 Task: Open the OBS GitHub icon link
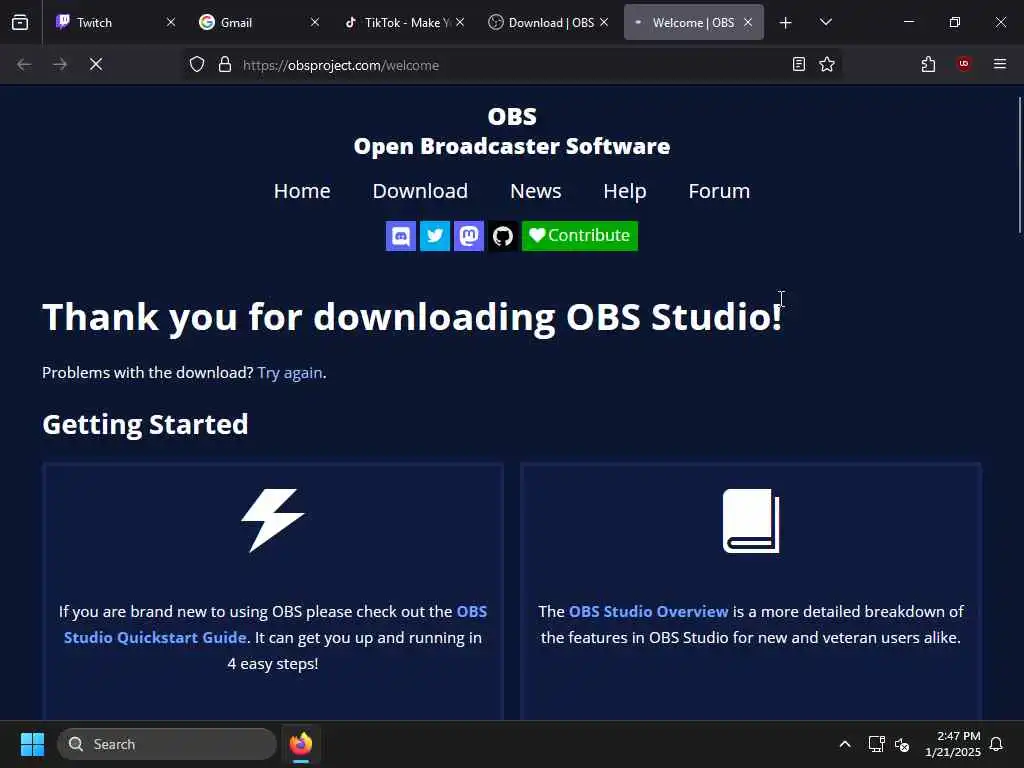click(502, 236)
